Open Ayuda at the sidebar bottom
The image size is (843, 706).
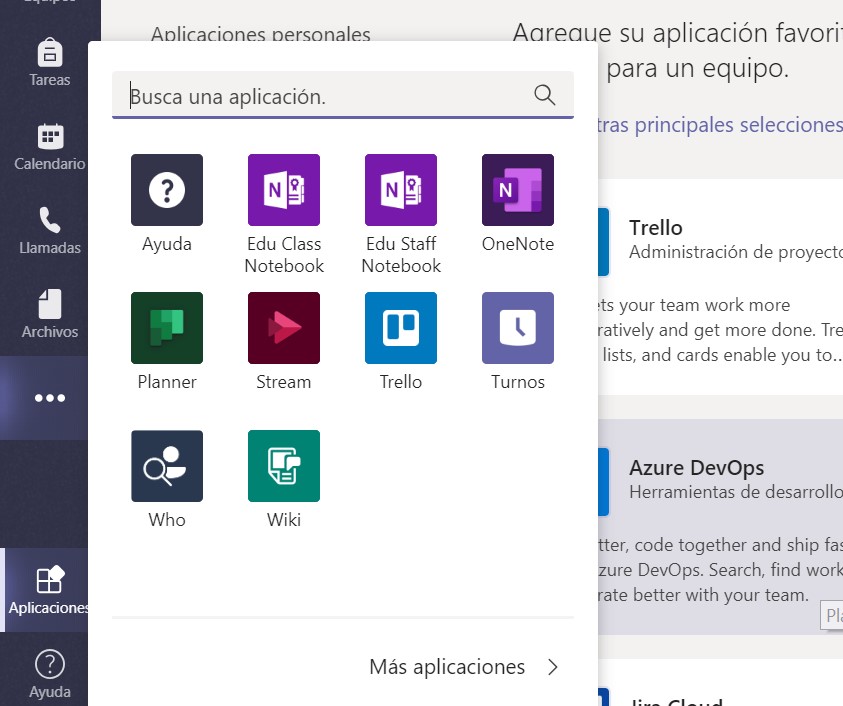point(50,674)
